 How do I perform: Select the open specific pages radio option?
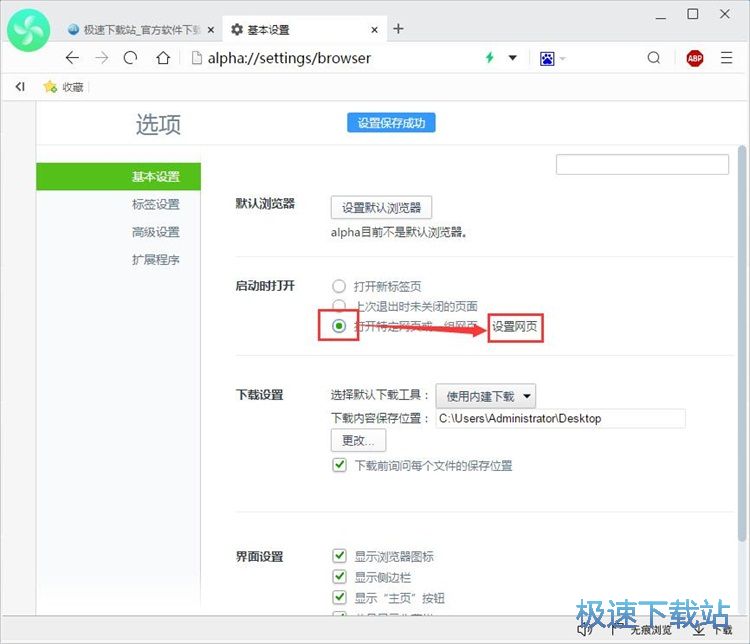tap(339, 326)
